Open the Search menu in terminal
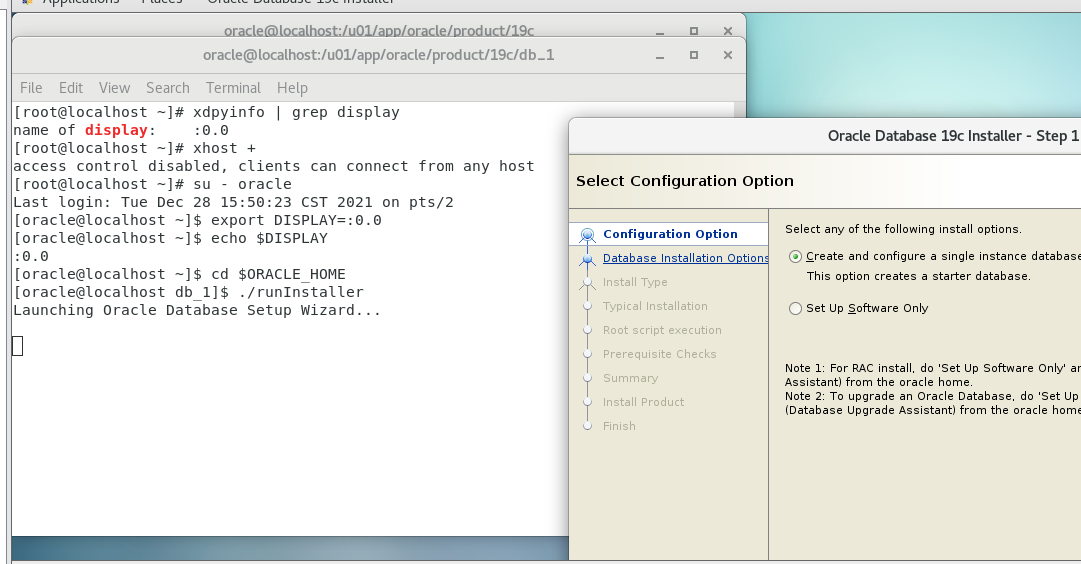 pos(168,88)
